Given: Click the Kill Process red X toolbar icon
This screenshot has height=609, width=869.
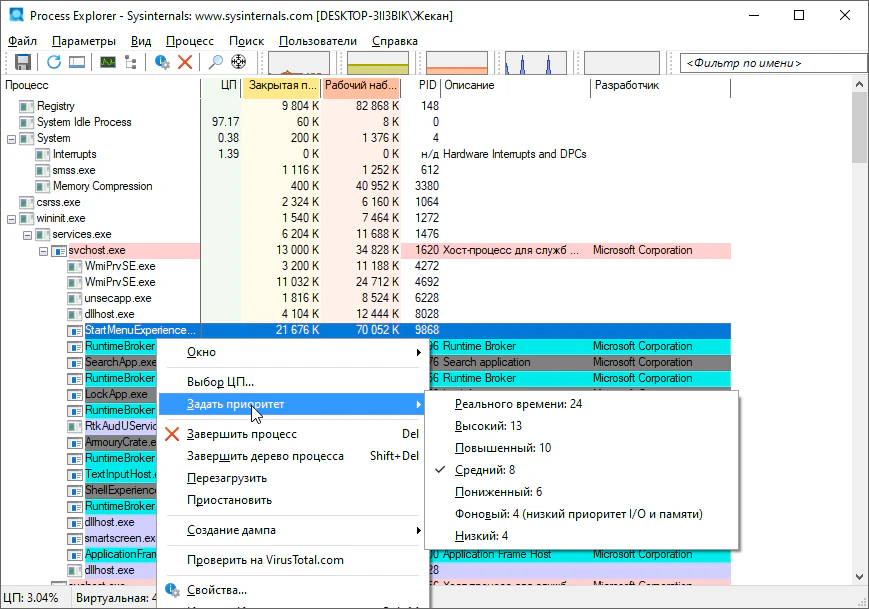Looking at the screenshot, I should pyautogui.click(x=185, y=62).
